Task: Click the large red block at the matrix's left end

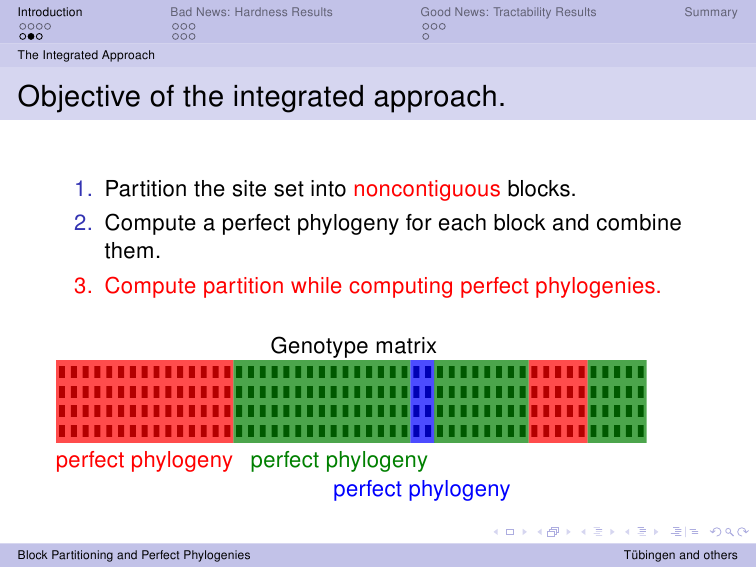Action: pos(145,401)
